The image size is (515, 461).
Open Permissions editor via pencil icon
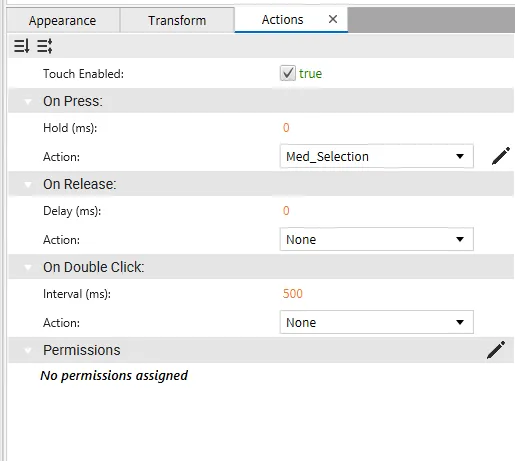[x=496, y=350]
